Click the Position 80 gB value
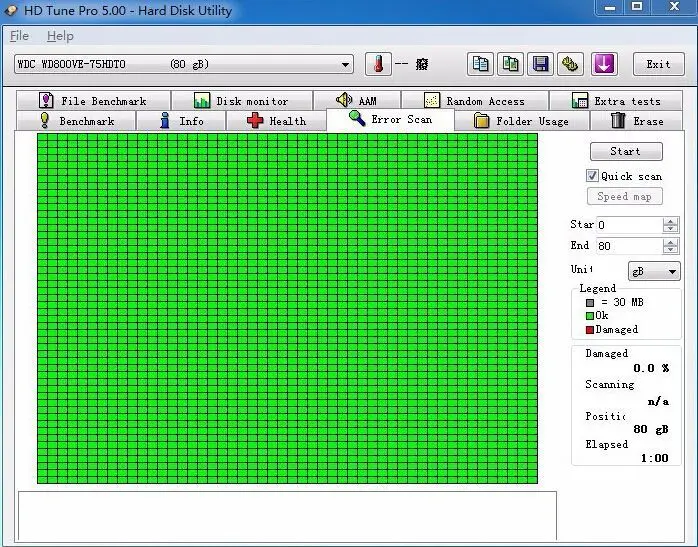 pyautogui.click(x=651, y=429)
